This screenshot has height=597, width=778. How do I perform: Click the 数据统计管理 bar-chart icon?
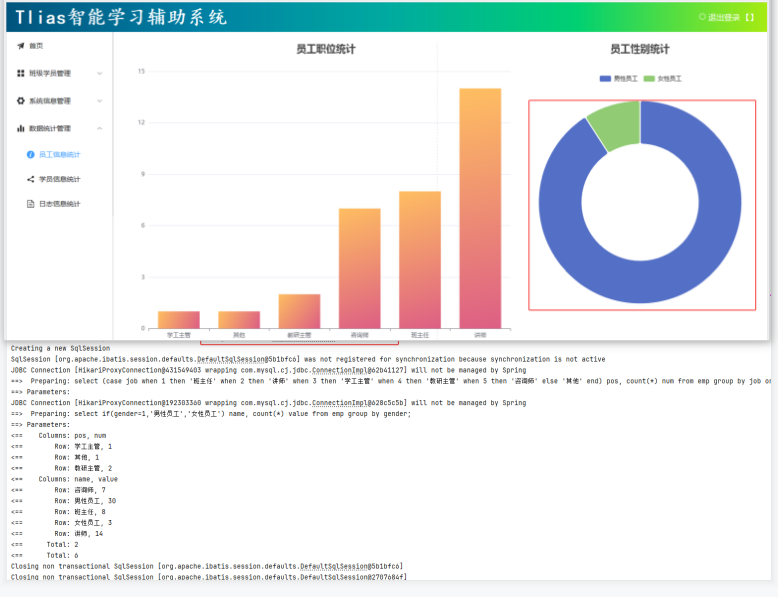pos(20,128)
